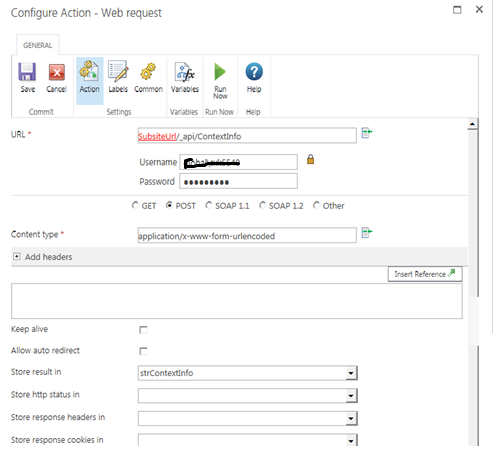The height and width of the screenshot is (459, 502).
Task: Expand the Add headers section
Action: pyautogui.click(x=17, y=256)
